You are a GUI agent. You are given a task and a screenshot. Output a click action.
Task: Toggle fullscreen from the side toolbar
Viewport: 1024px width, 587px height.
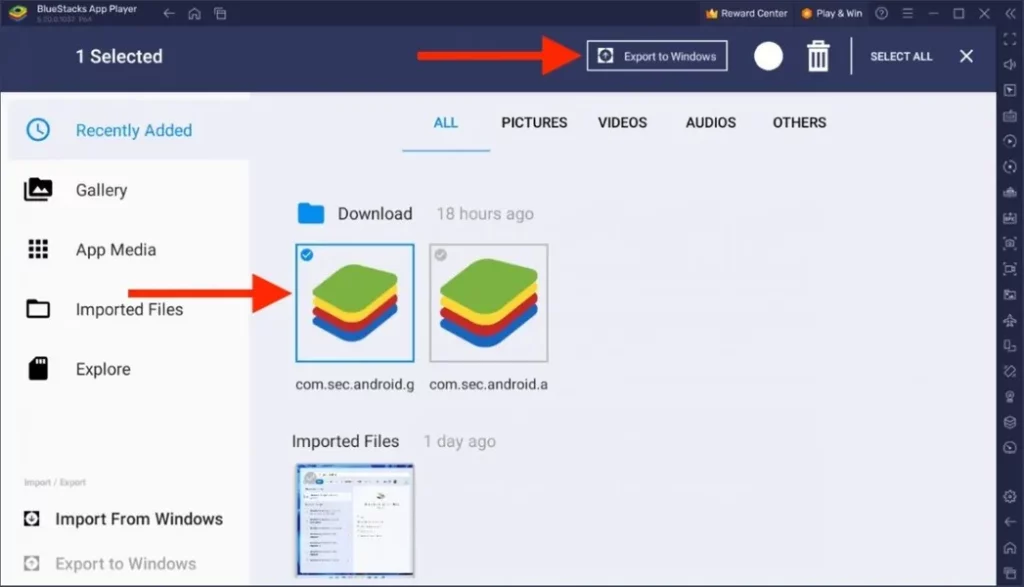coord(1010,39)
